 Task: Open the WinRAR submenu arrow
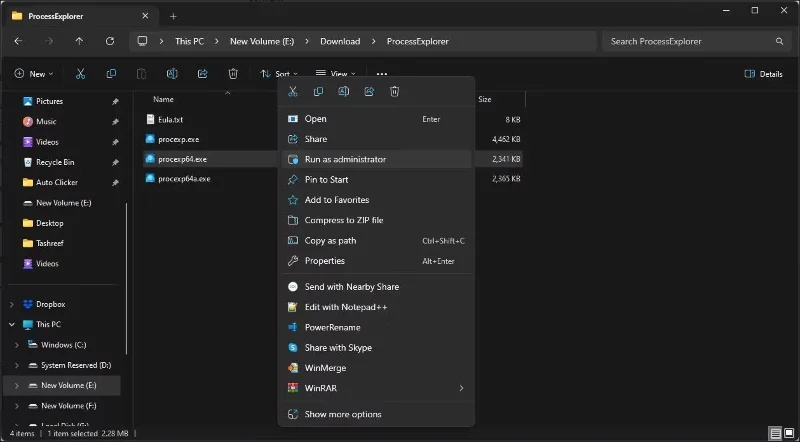461,388
